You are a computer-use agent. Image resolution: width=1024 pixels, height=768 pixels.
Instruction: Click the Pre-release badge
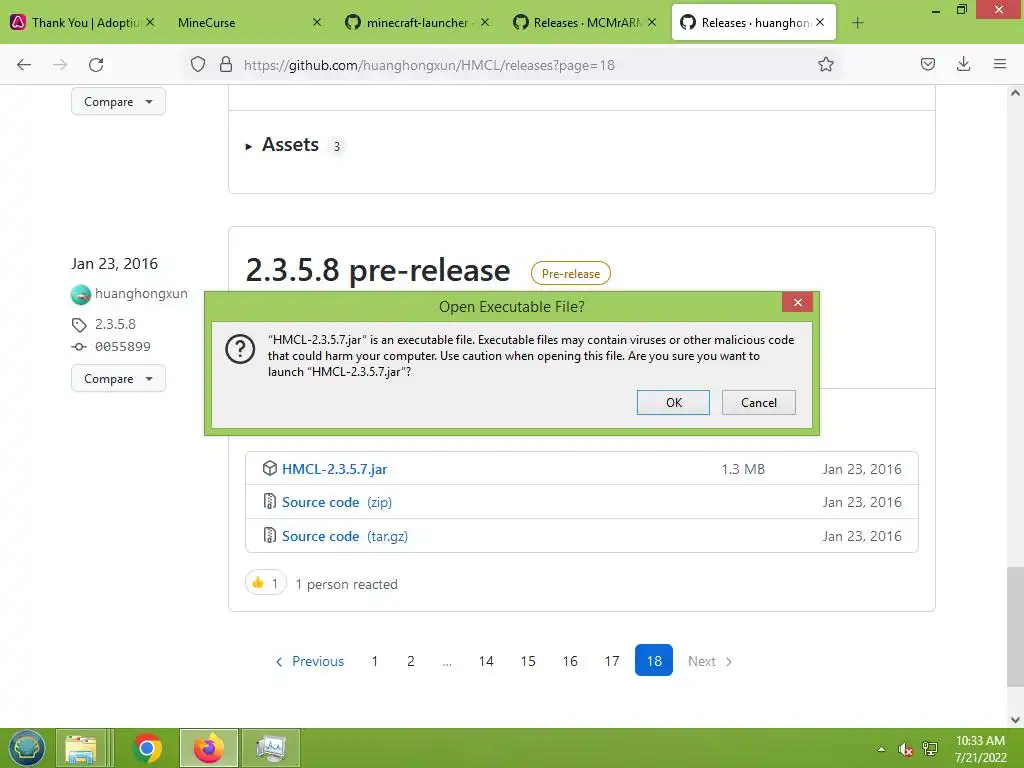[571, 274]
